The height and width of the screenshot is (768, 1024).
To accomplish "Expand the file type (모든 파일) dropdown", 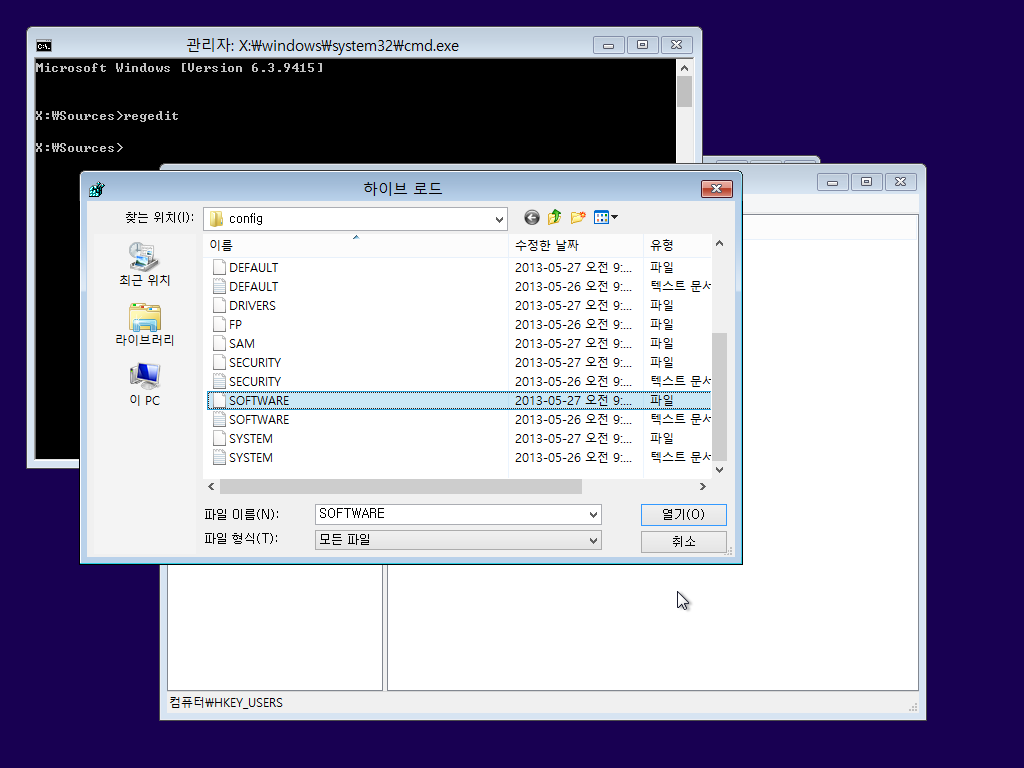I will pyautogui.click(x=593, y=540).
